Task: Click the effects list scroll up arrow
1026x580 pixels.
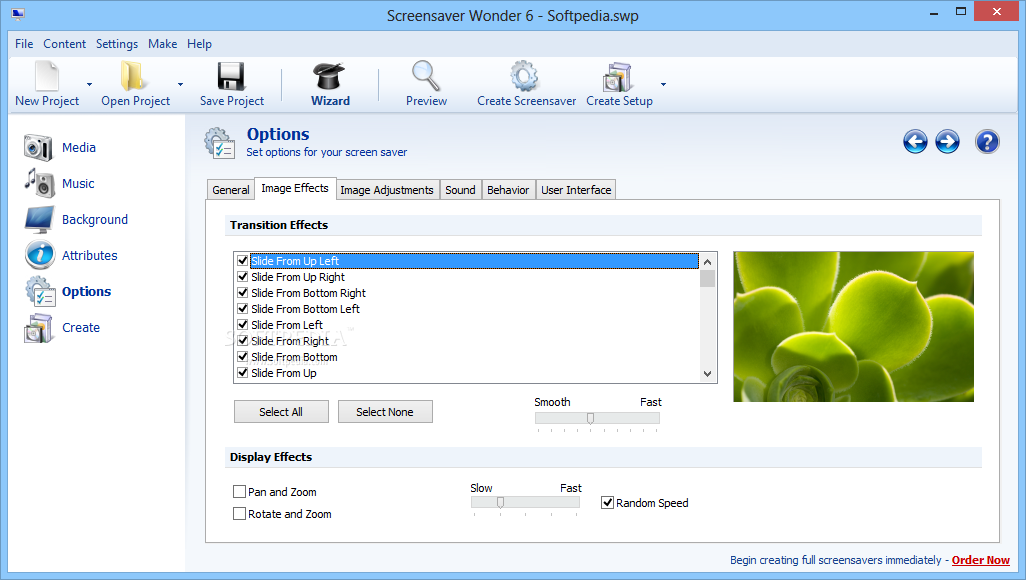Action: tap(707, 262)
